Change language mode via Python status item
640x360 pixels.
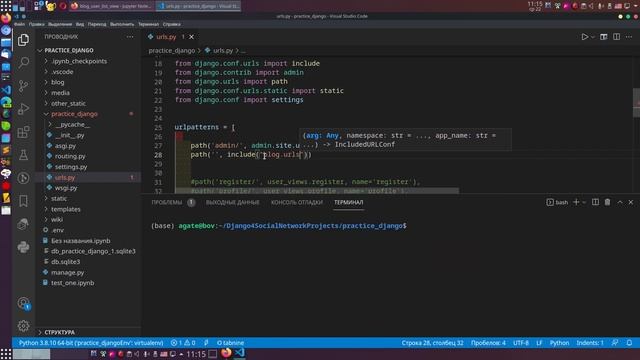(x=559, y=343)
